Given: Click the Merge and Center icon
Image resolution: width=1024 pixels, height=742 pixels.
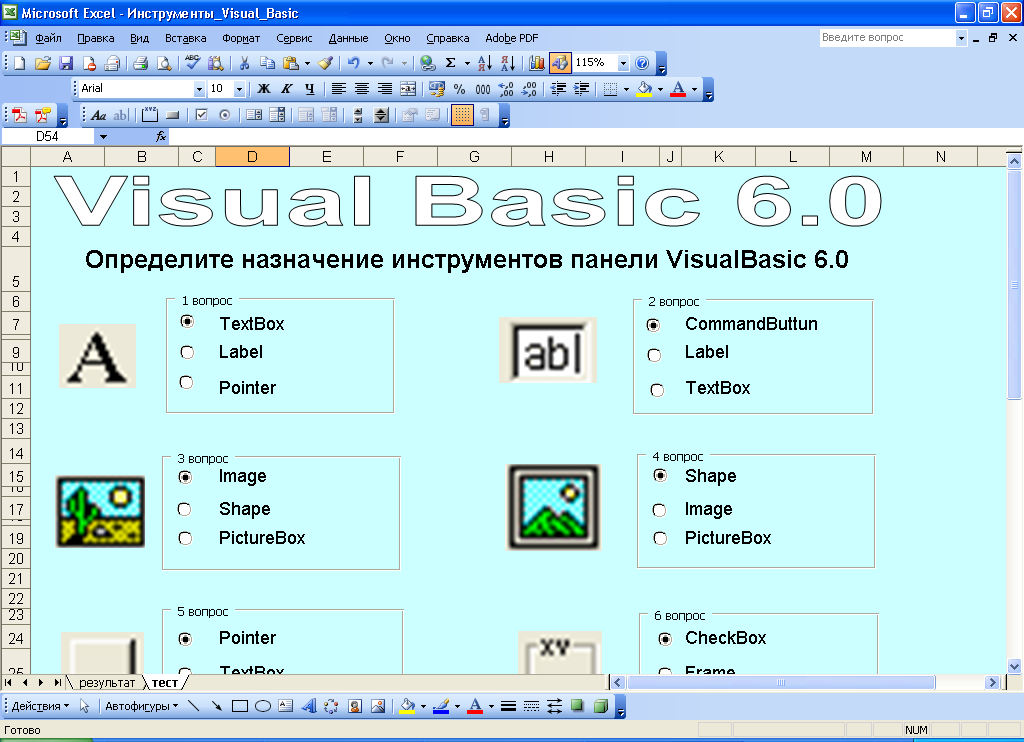Looking at the screenshot, I should click(408, 89).
